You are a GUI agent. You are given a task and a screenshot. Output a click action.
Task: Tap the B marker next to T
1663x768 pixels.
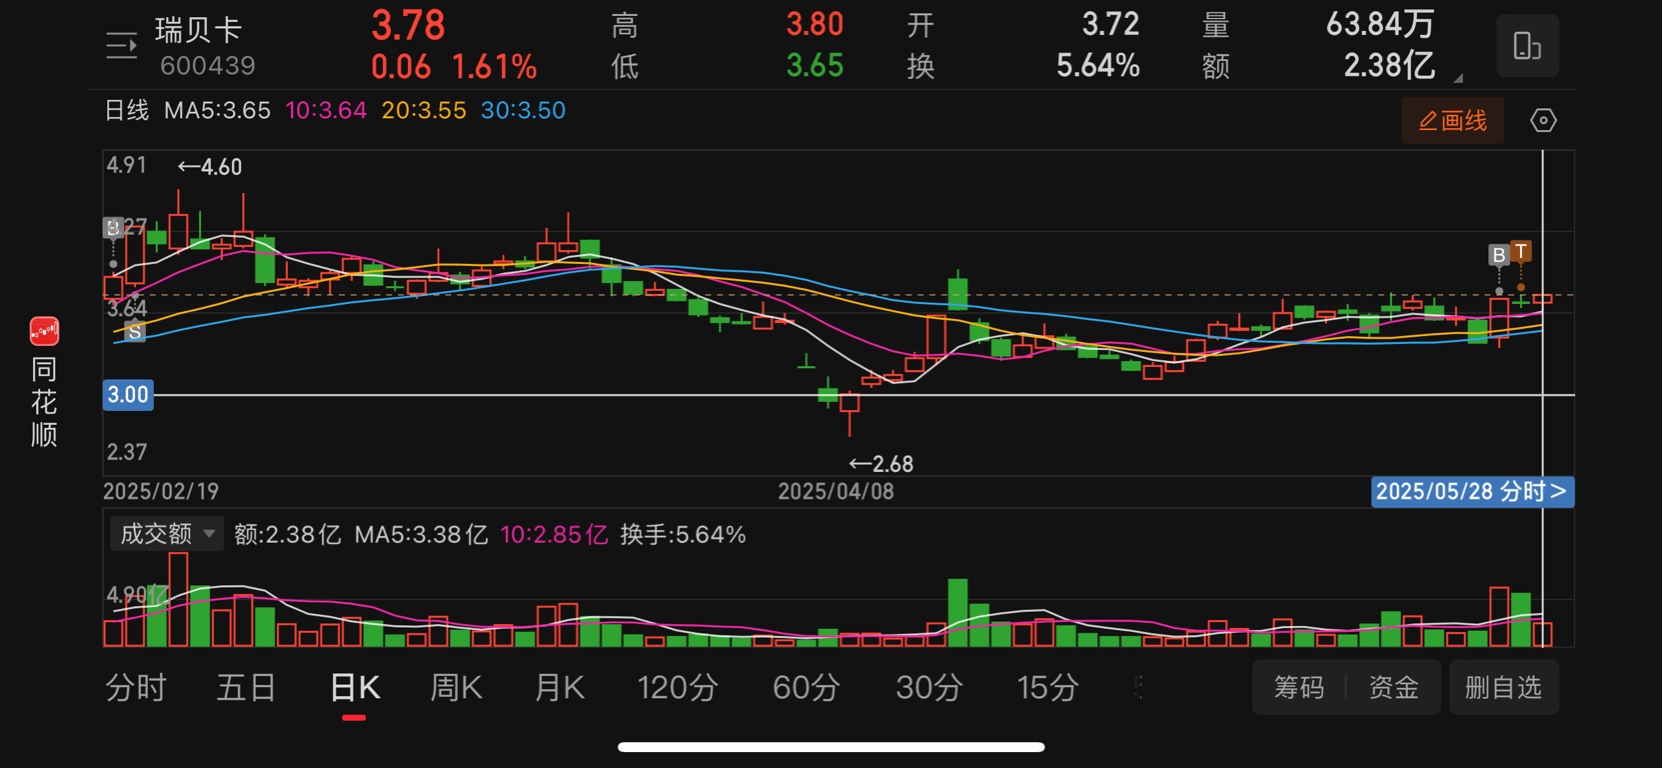(1498, 255)
